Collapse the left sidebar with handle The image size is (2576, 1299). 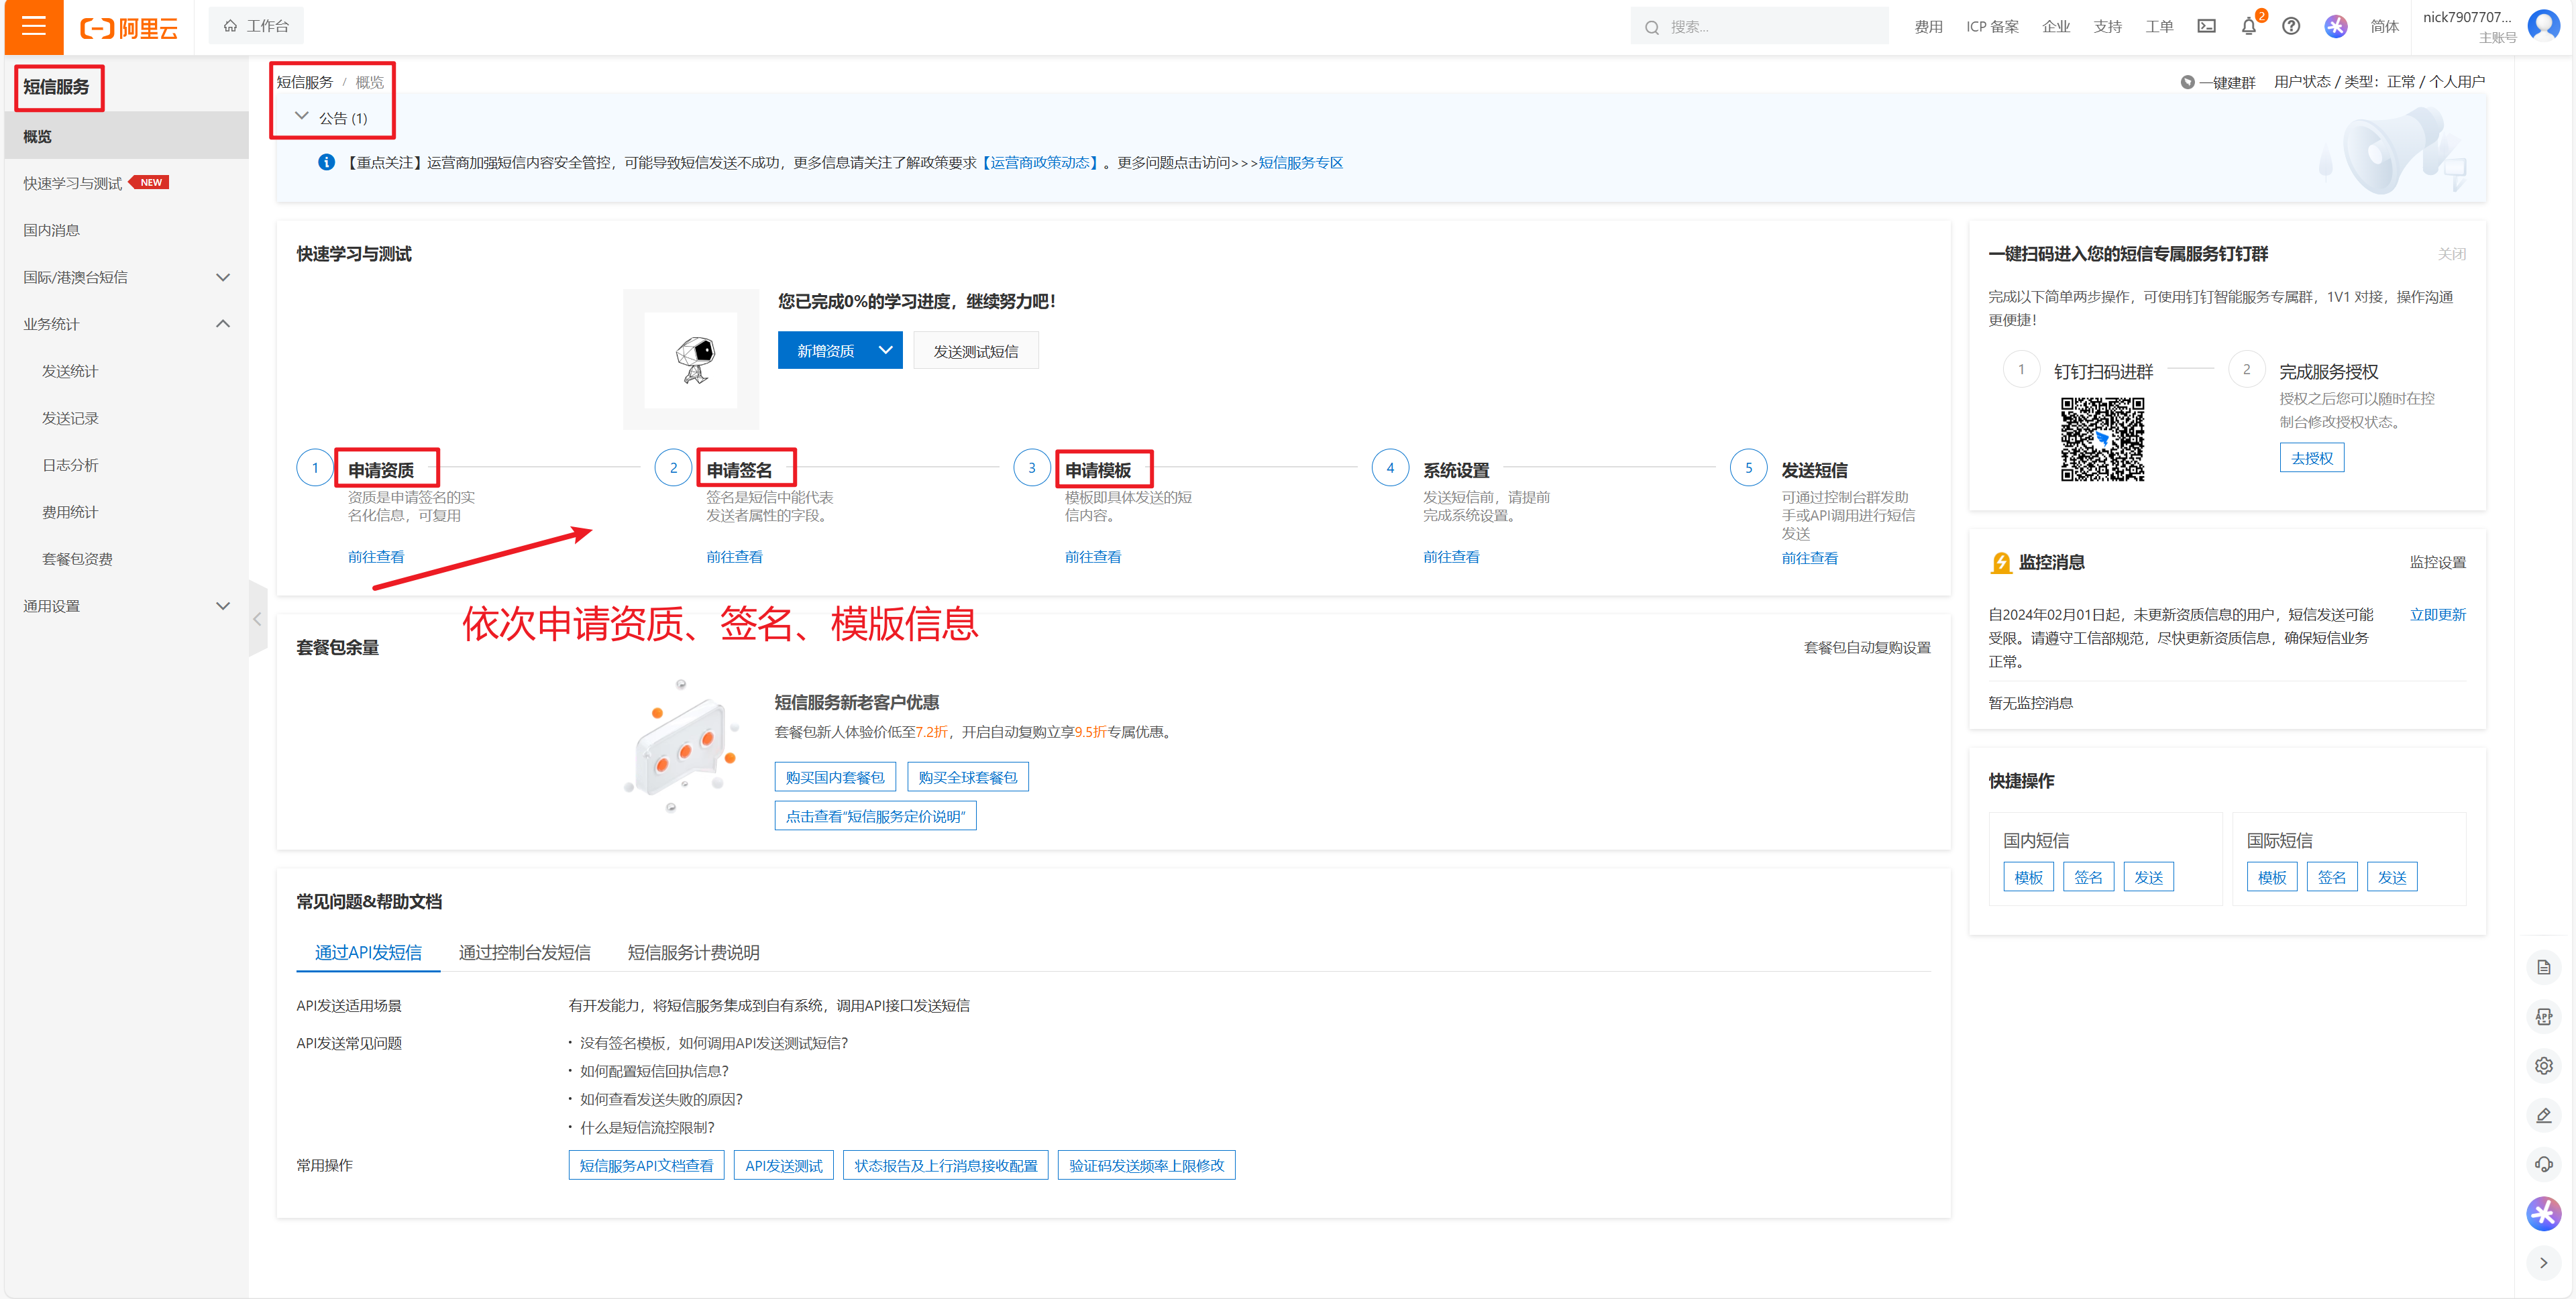click(257, 619)
